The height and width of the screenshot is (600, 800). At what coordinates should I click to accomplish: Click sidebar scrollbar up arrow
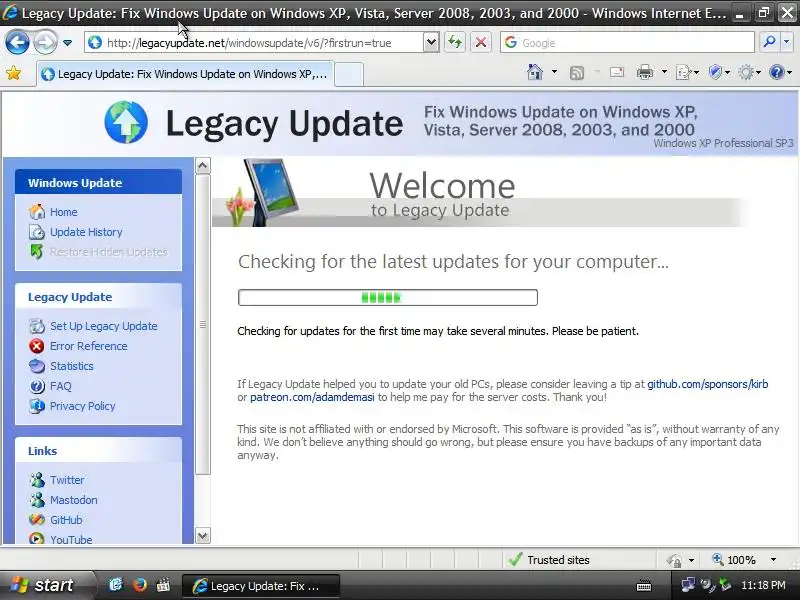203,165
